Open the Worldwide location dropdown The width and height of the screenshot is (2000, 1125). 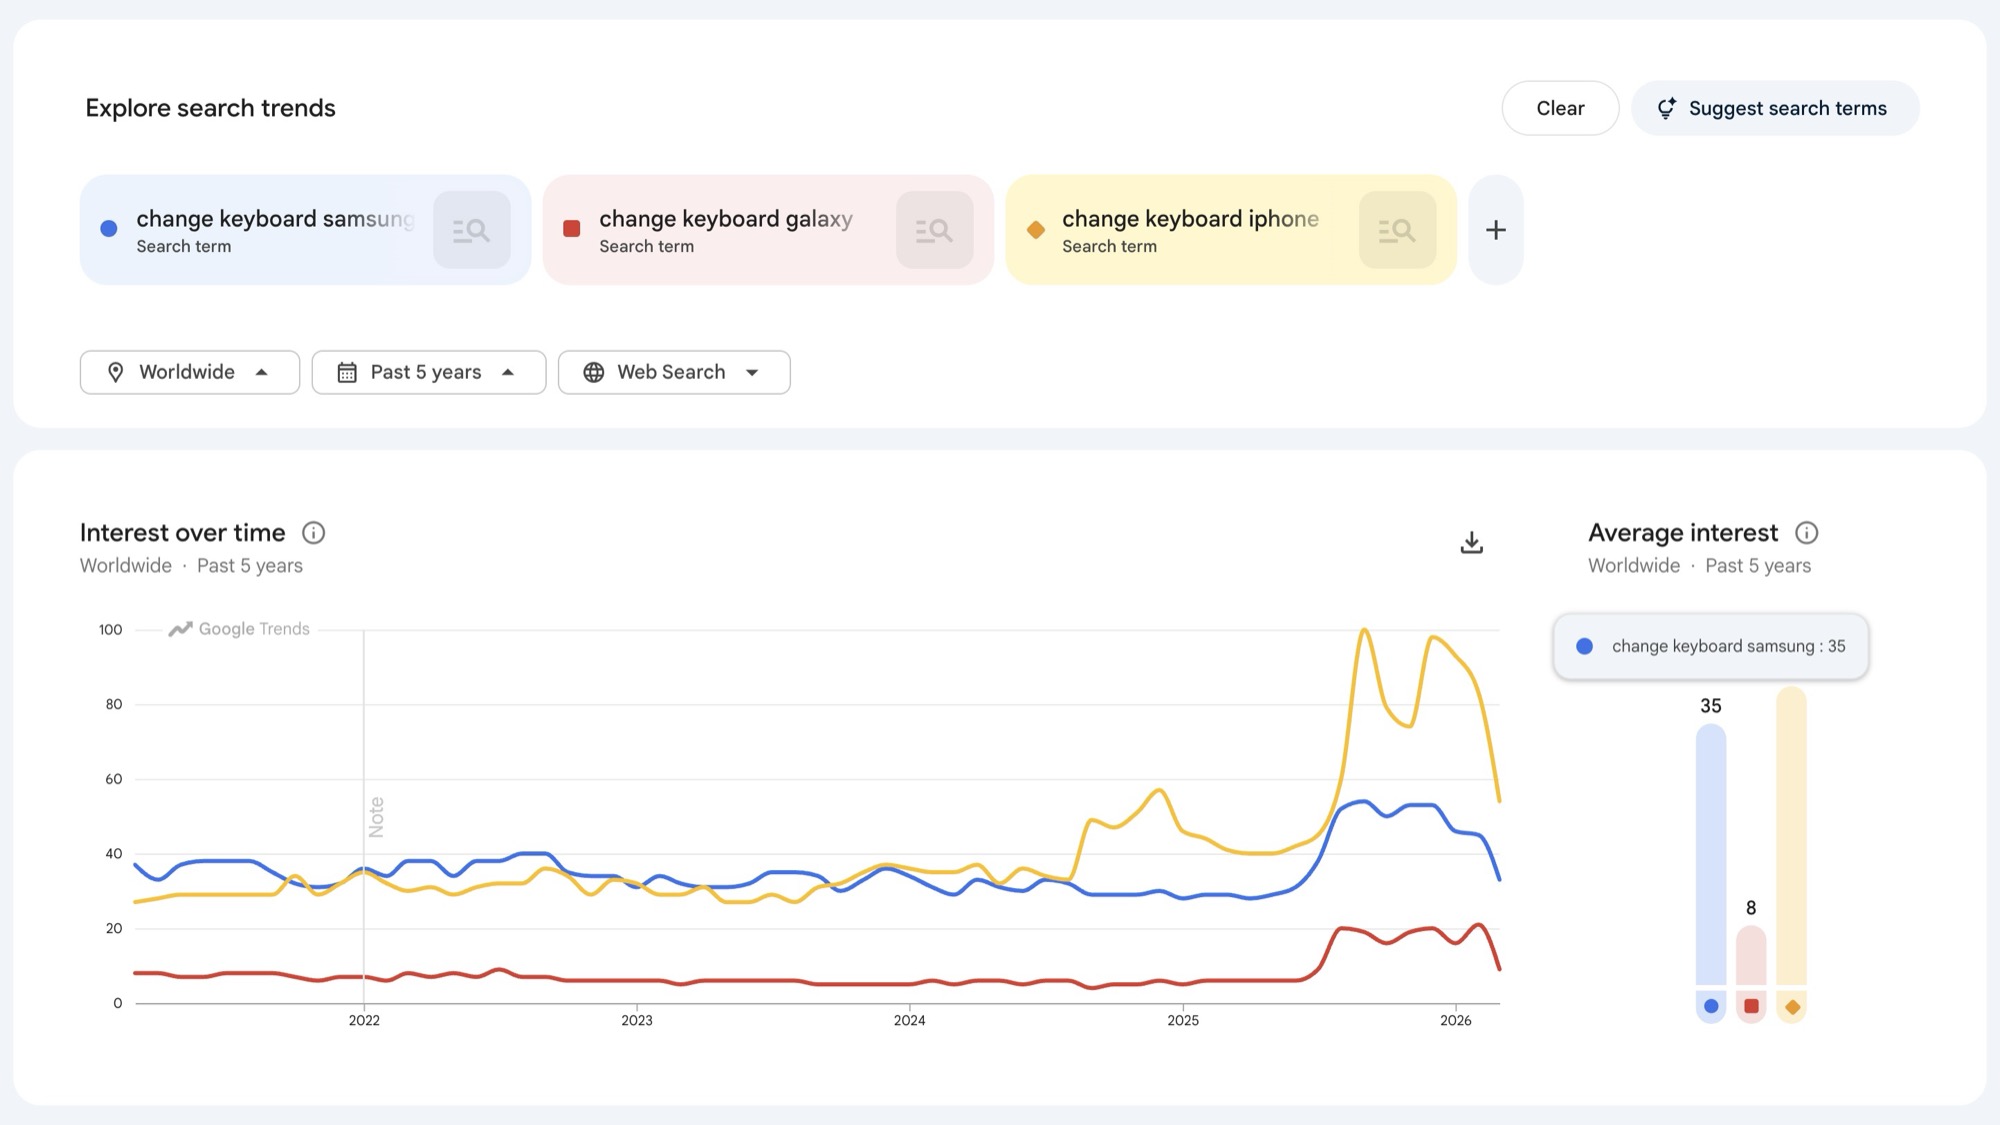[x=189, y=371]
